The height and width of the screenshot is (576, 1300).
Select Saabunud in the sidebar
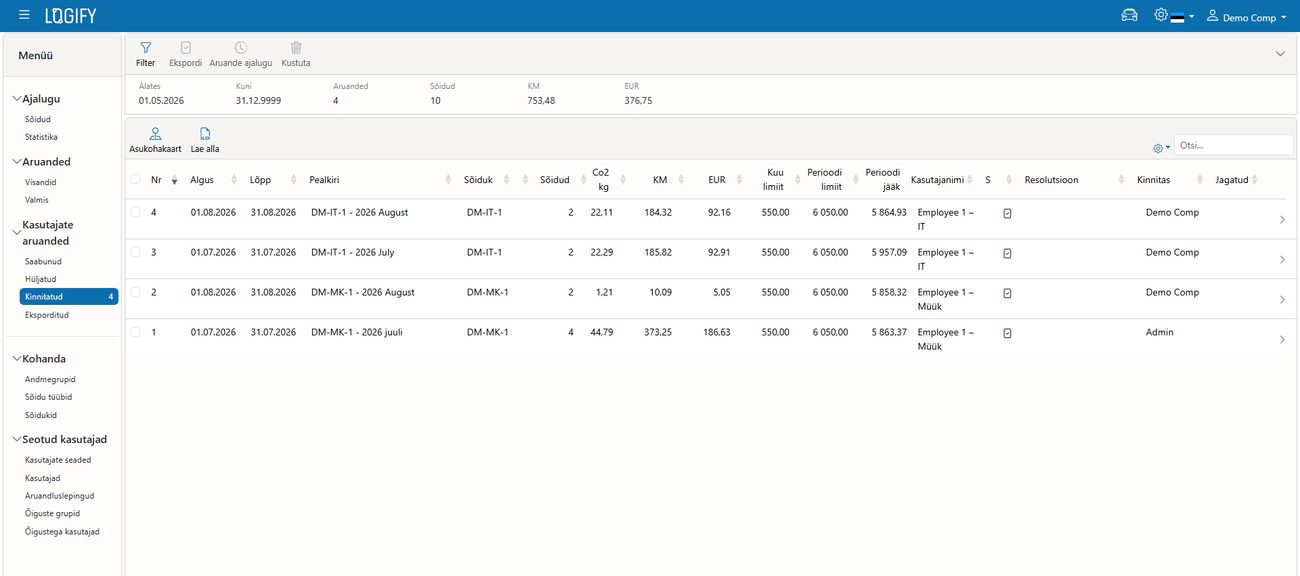click(43, 261)
